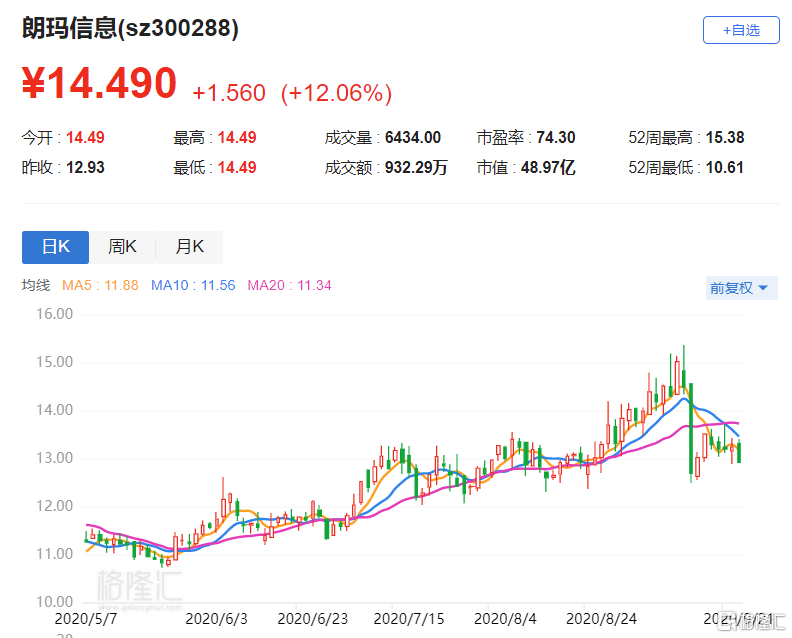
Task: Click the 最低 value 14.49
Action: tap(236, 167)
